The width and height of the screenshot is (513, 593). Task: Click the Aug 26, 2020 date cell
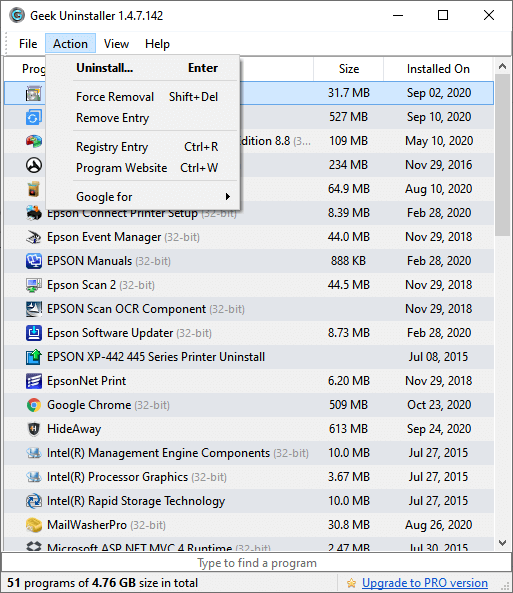(438, 525)
